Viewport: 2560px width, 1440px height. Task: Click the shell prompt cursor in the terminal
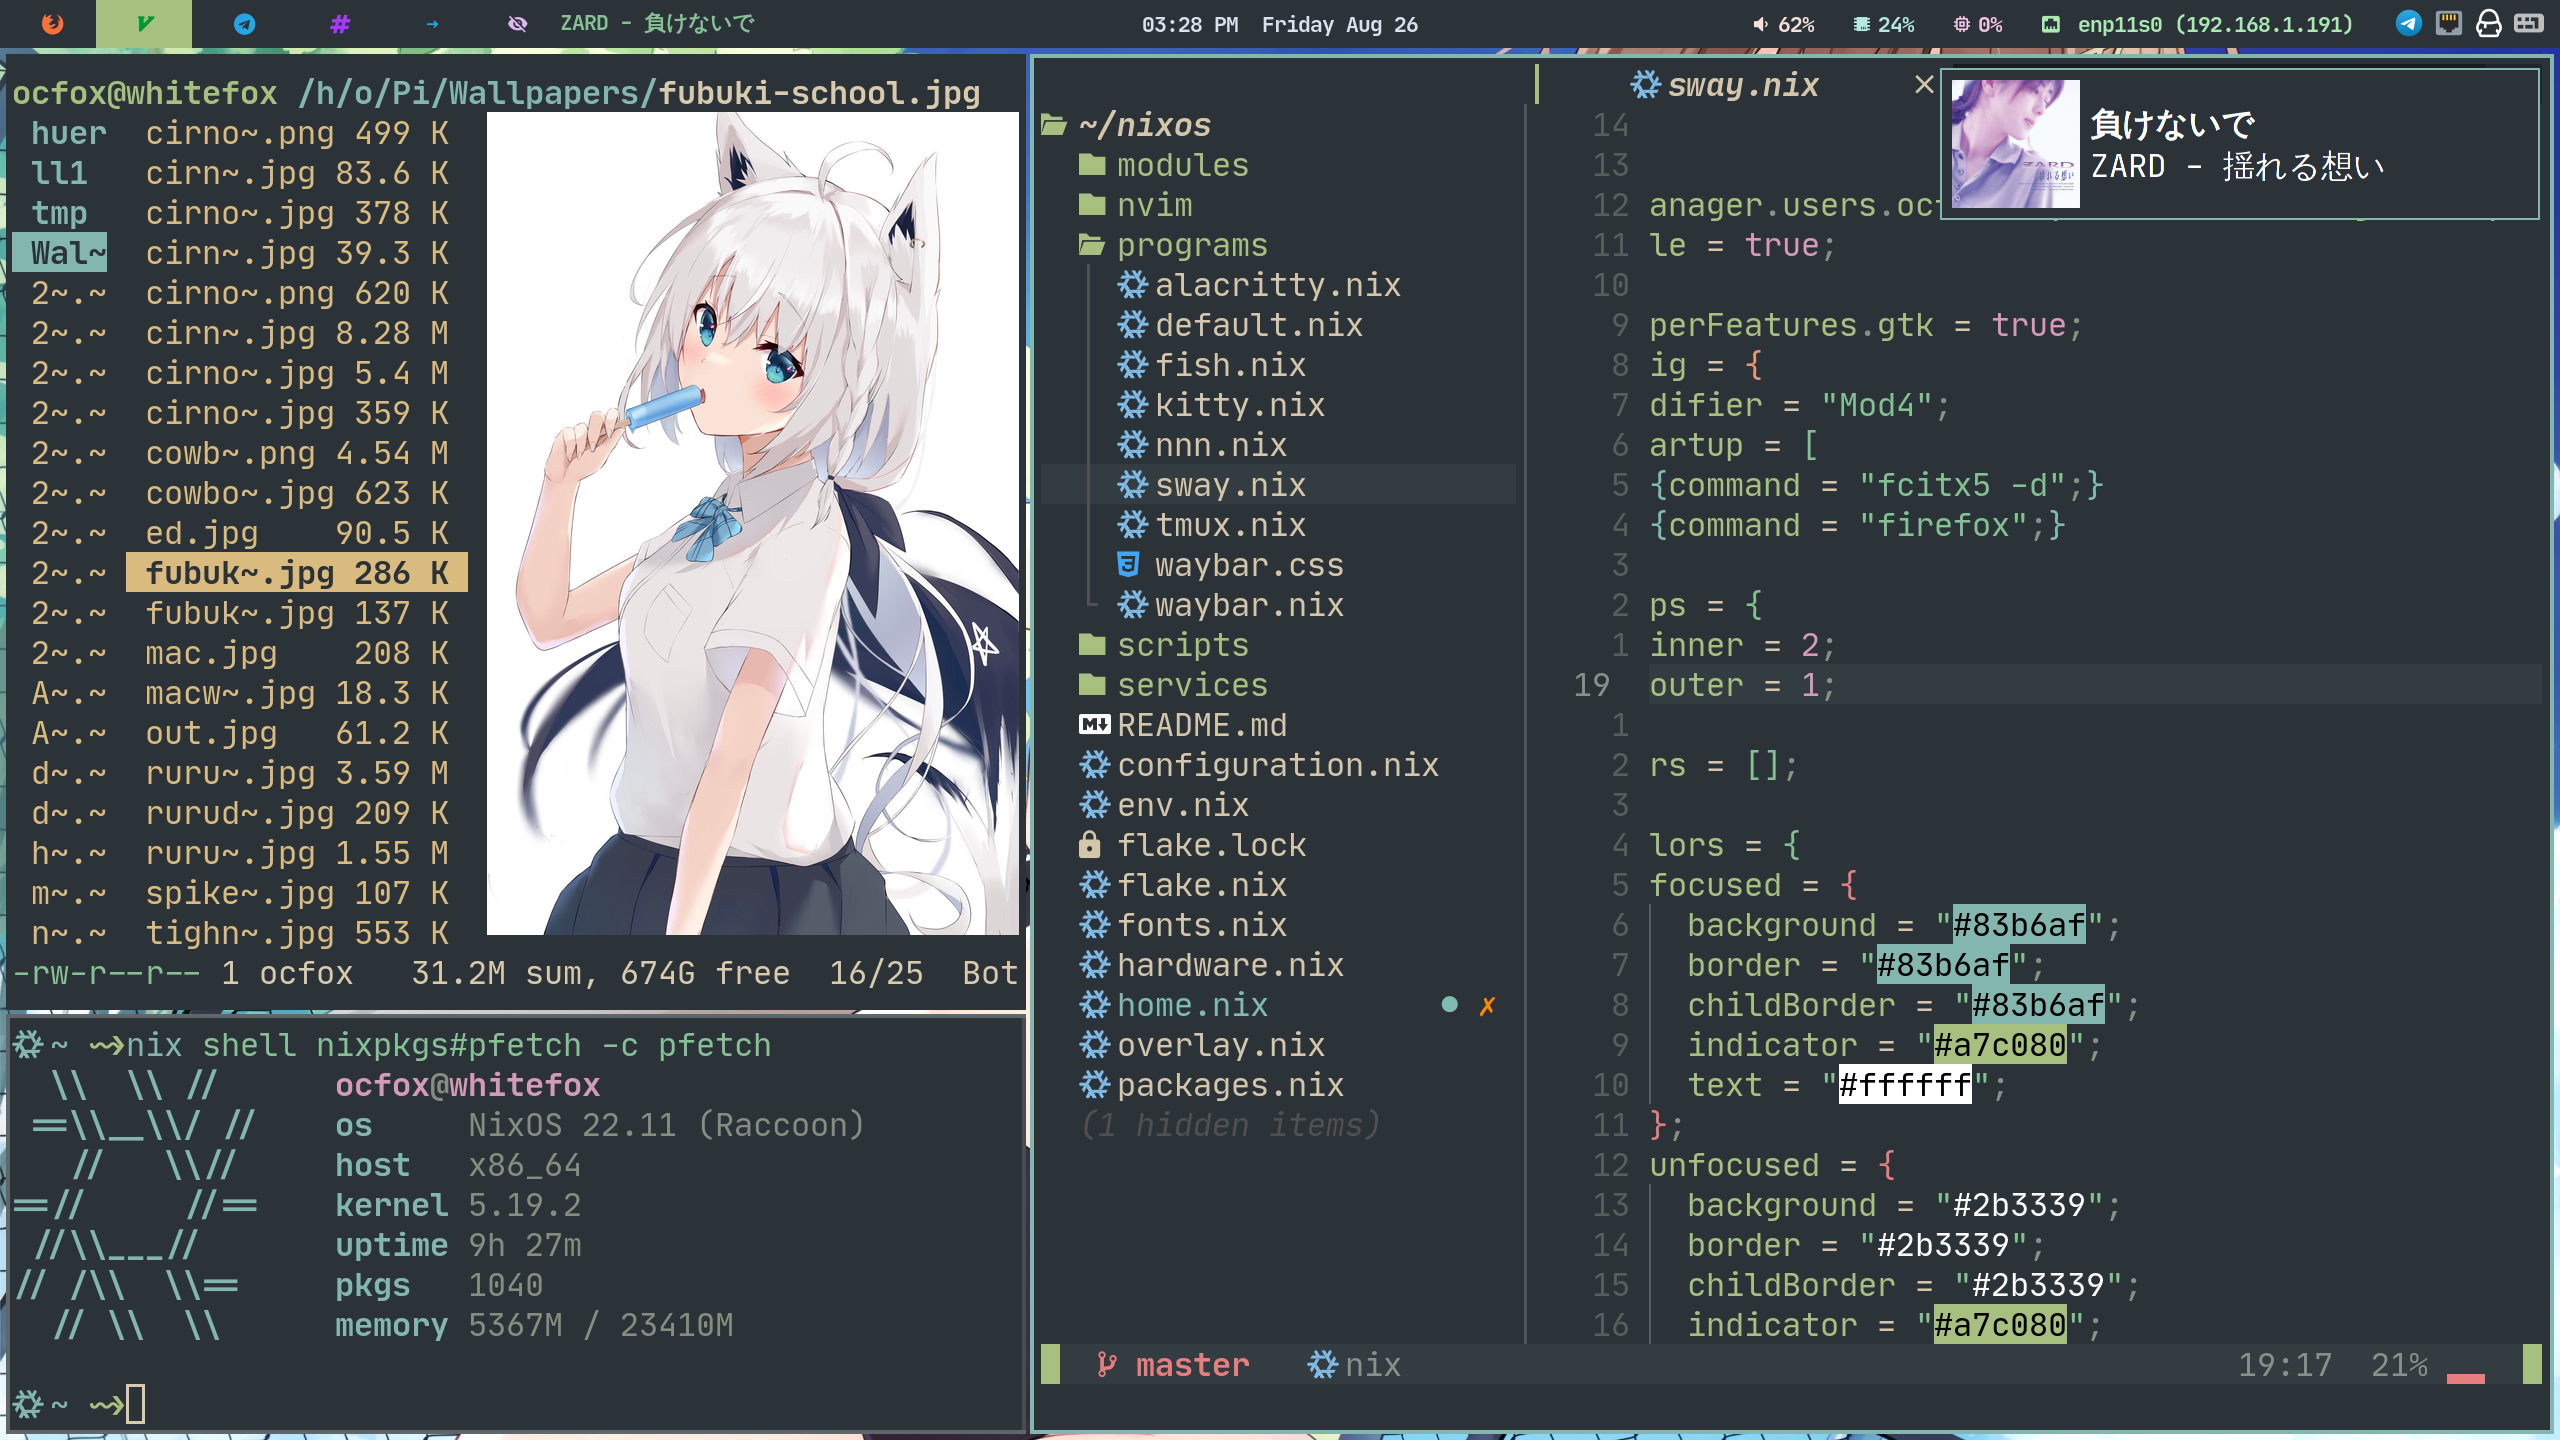point(136,1404)
